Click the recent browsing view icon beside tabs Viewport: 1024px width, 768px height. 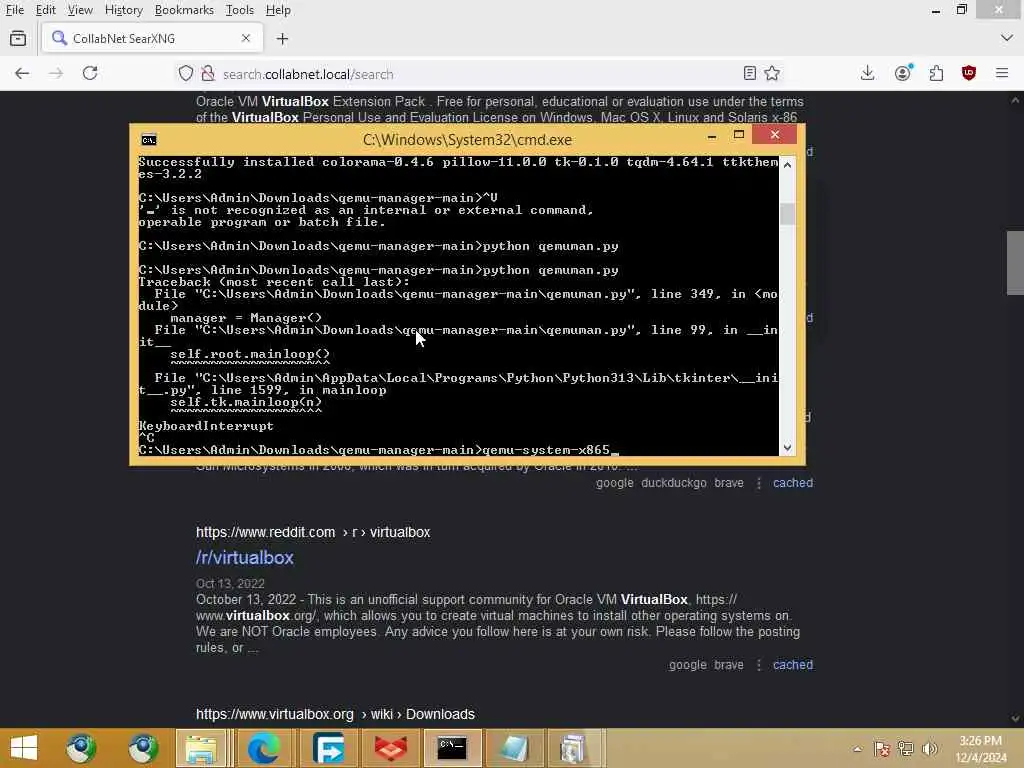18,39
